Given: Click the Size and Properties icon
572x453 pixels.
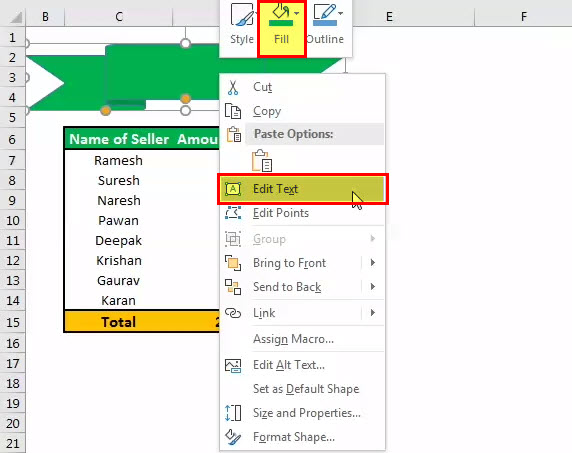Looking at the screenshot, I should pyautogui.click(x=233, y=413).
